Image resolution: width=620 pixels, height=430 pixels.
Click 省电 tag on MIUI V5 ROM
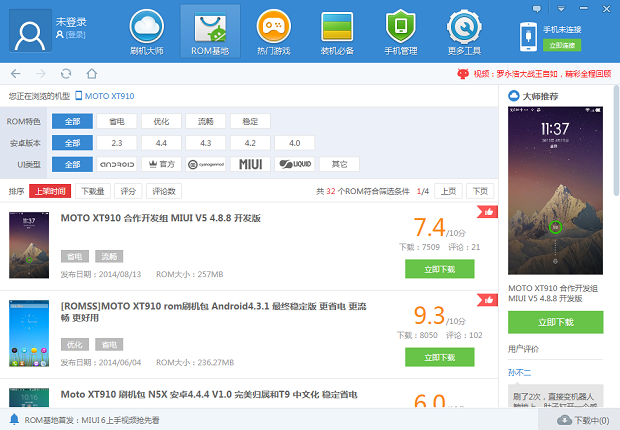point(75,256)
